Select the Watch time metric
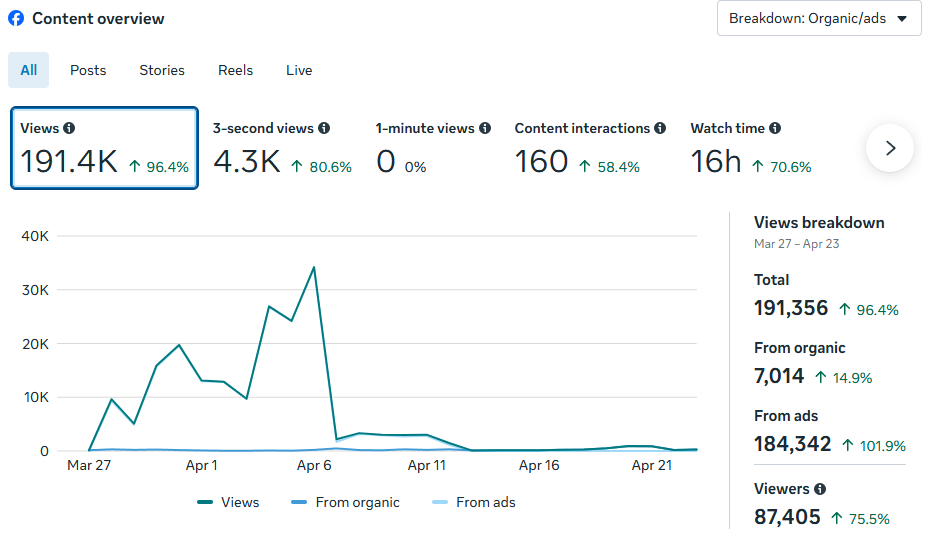The width and height of the screenshot is (929, 538). click(x=751, y=148)
